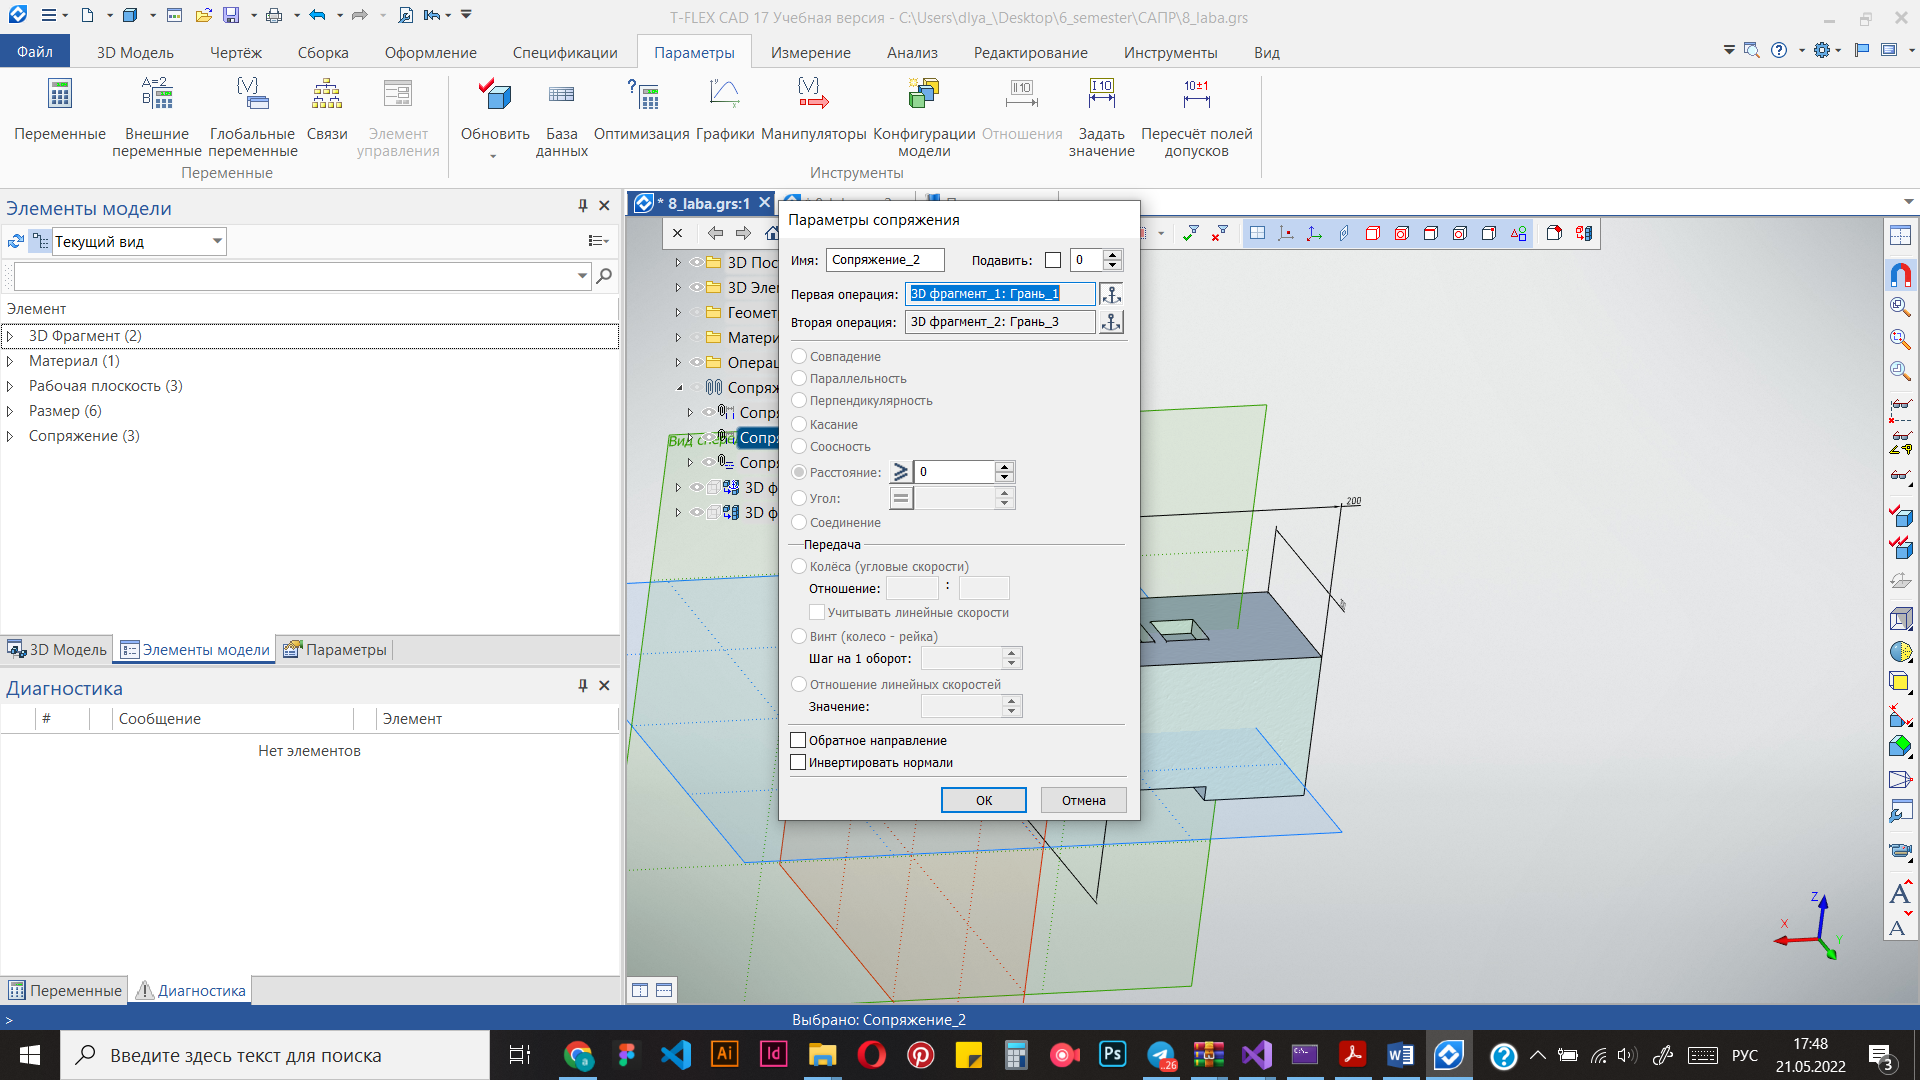Click the distance inequality sign button
This screenshot has width=1920, height=1080.
[900, 472]
